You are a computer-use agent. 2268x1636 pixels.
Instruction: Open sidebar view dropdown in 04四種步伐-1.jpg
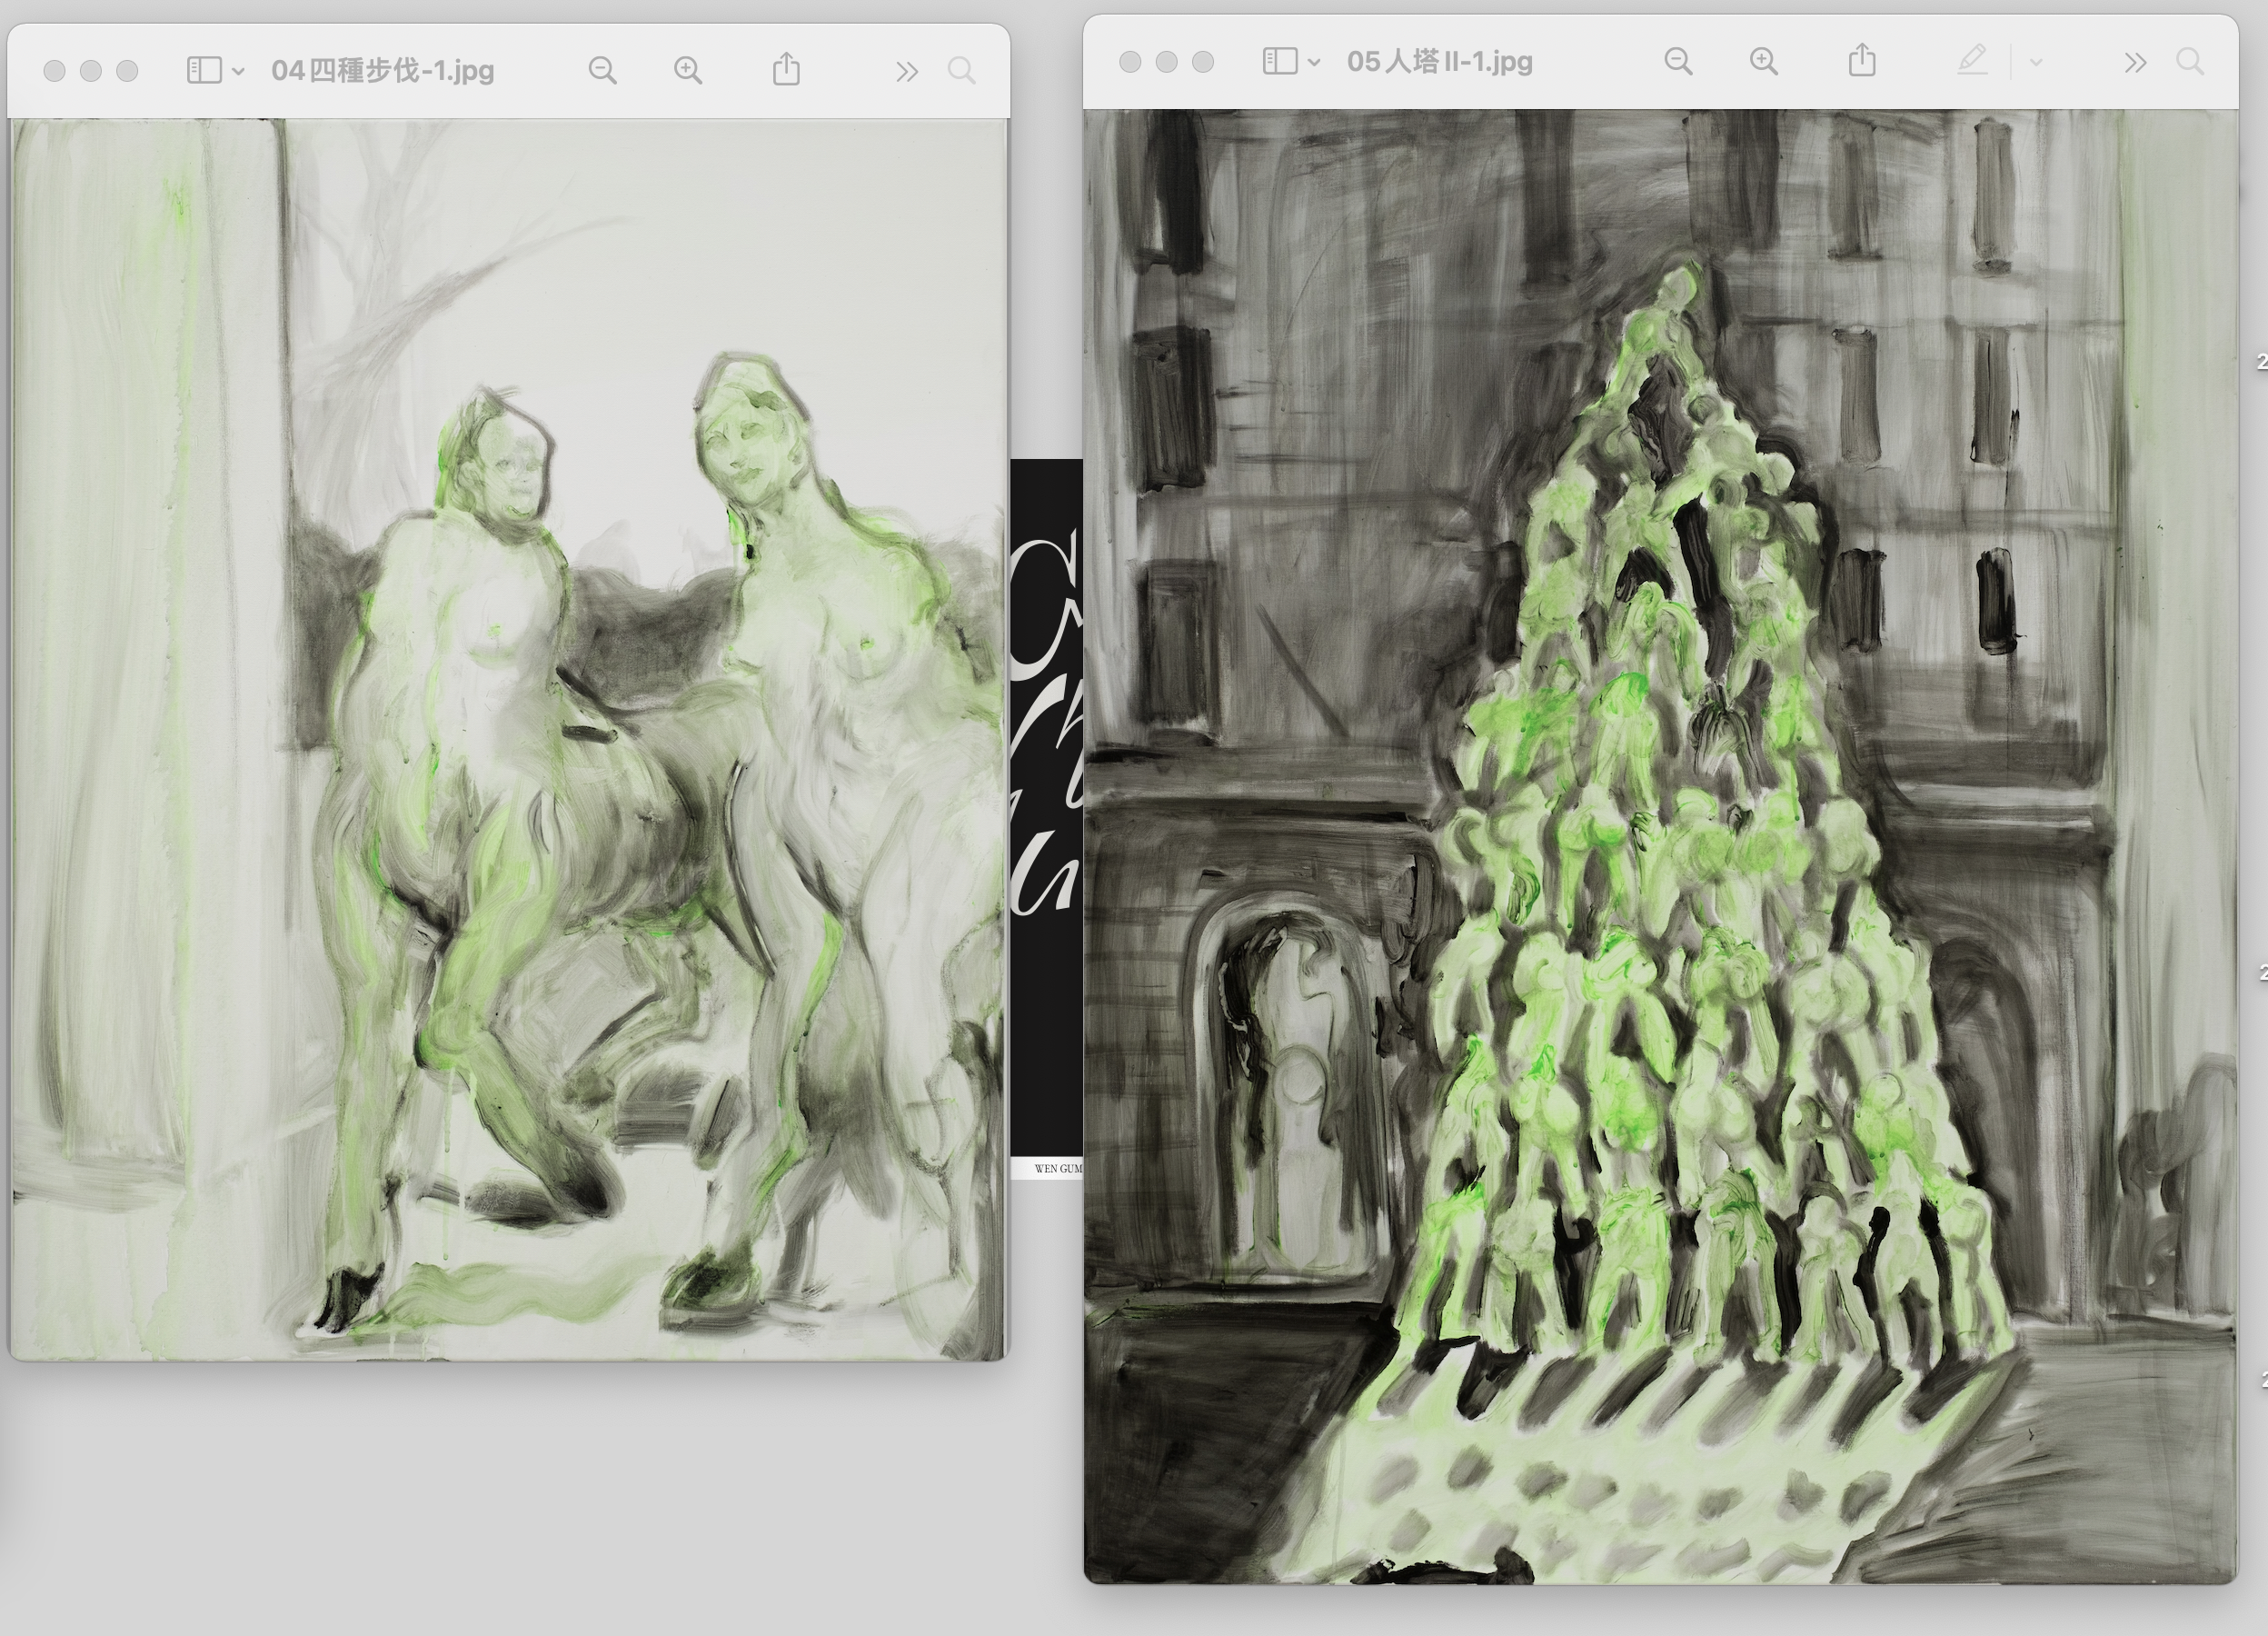[238, 71]
